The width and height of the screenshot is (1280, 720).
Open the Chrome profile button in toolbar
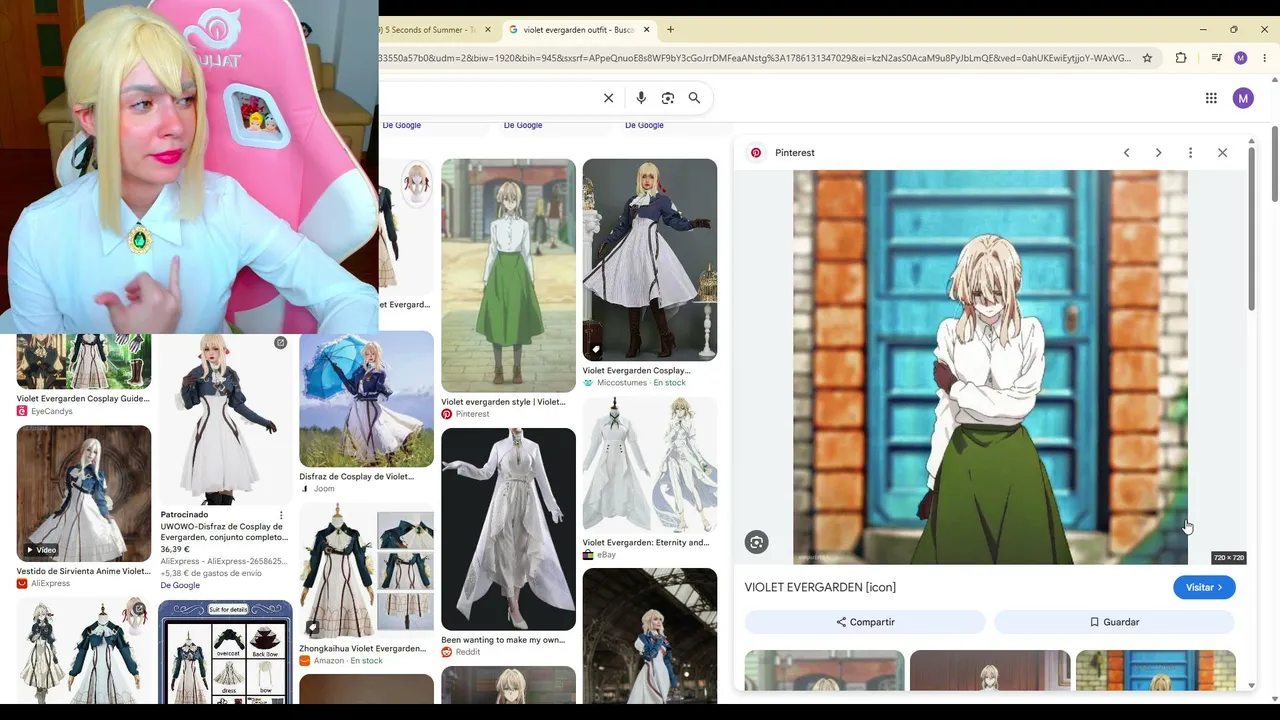[x=1241, y=58]
